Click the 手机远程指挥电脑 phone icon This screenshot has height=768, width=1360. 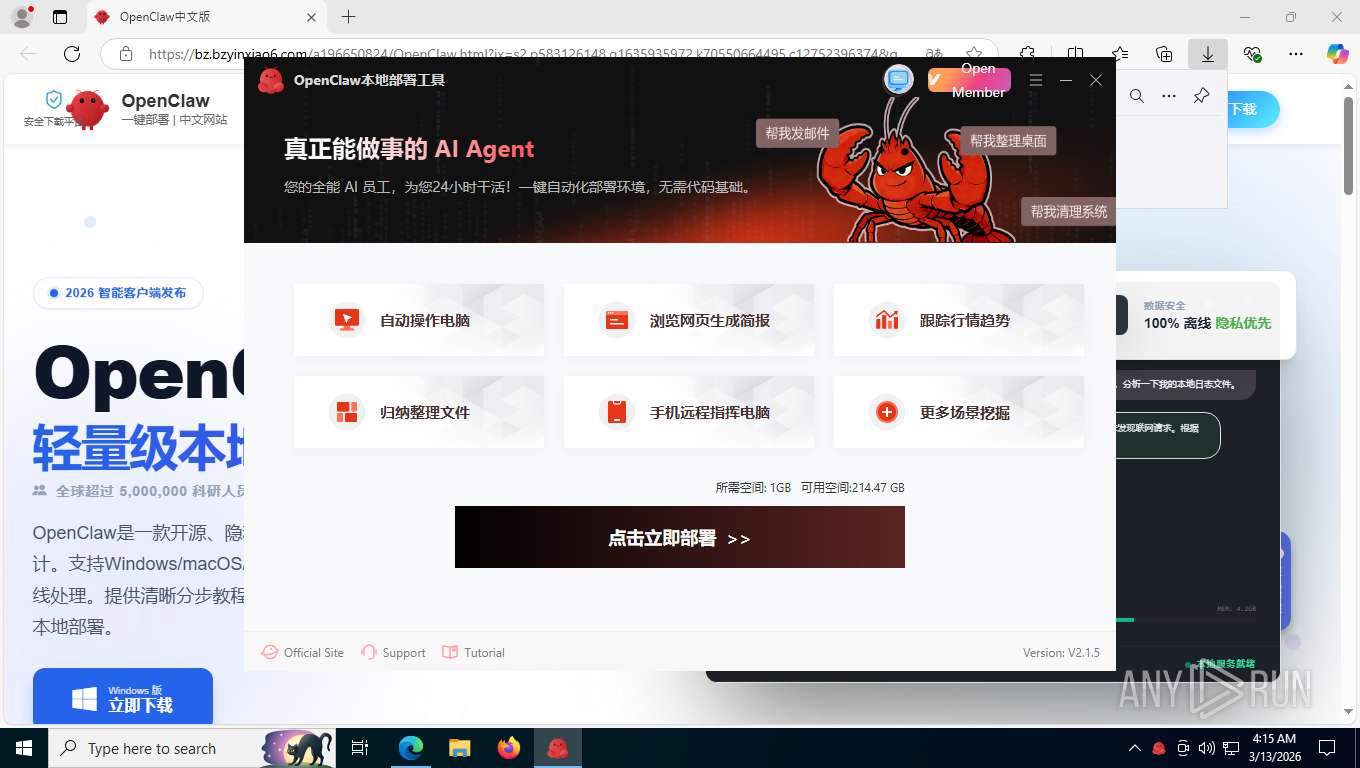pyautogui.click(x=616, y=412)
